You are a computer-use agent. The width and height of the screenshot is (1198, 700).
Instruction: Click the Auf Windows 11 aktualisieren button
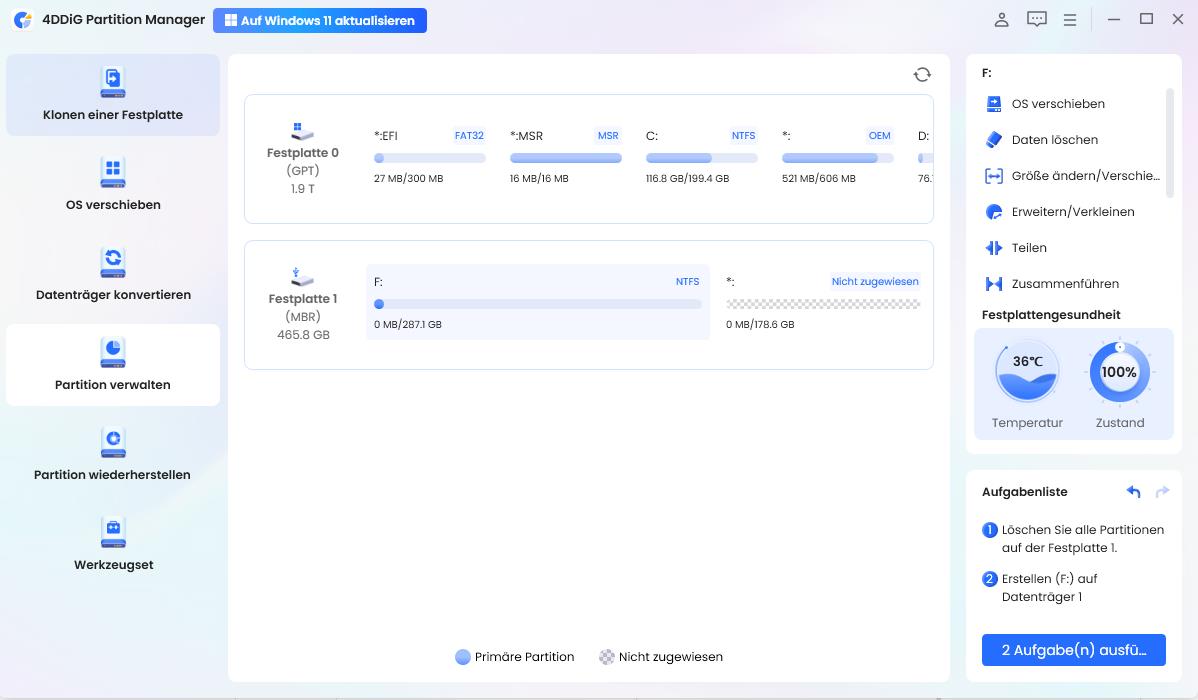point(320,19)
